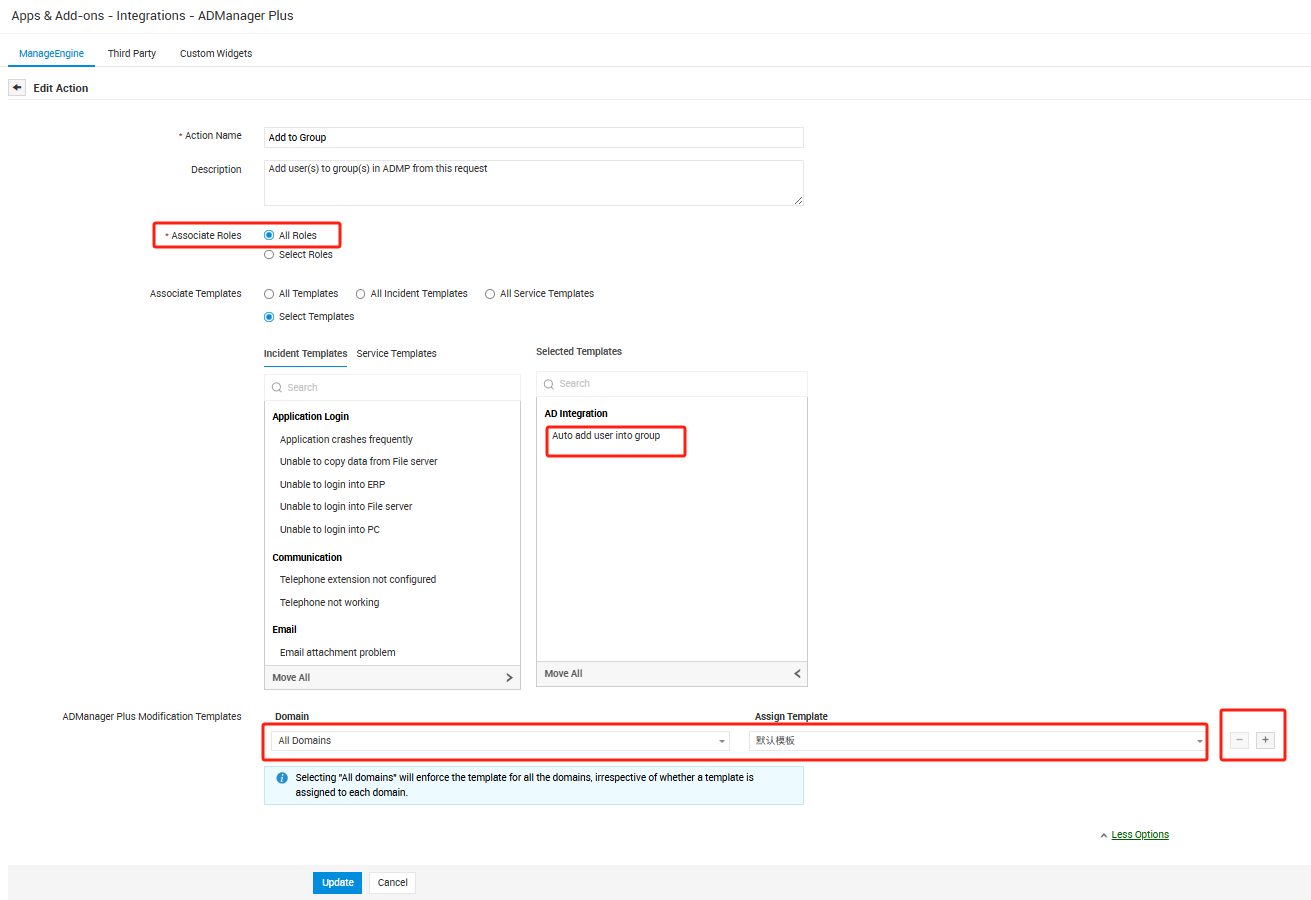Open the Custom Widgets tab

coord(216,53)
